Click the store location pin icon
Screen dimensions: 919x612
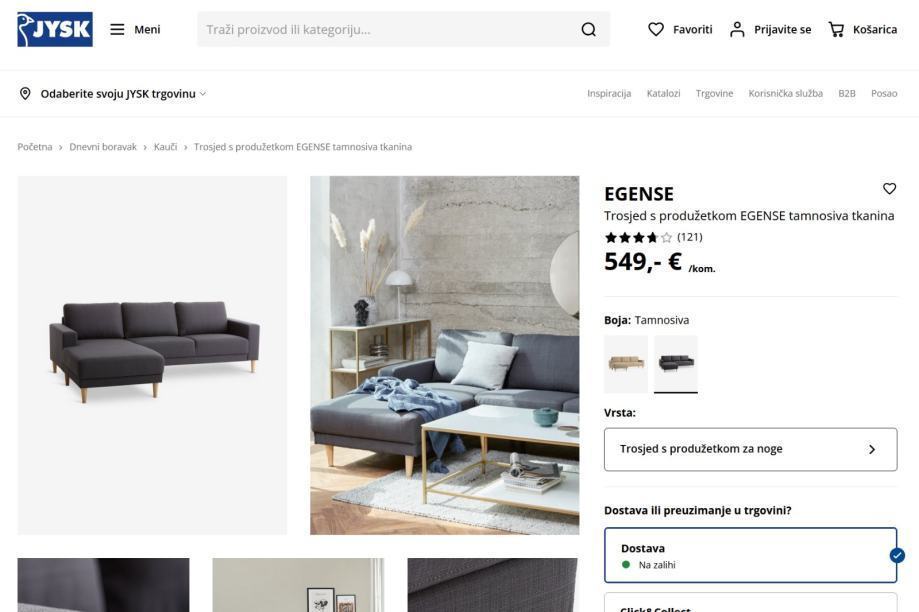25,93
